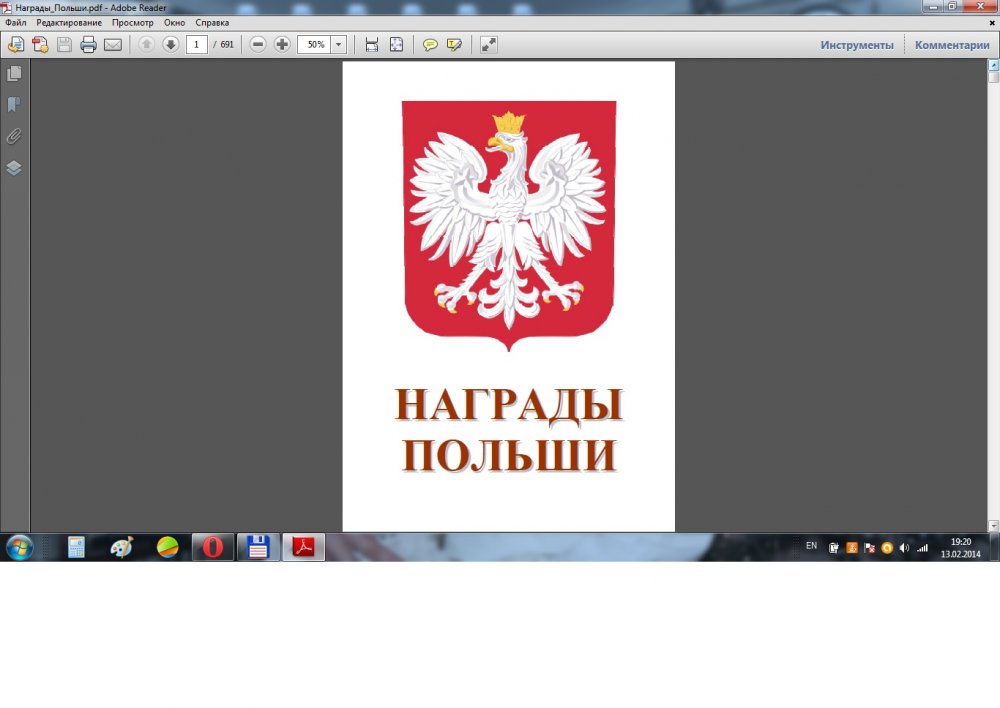Add a sticky note comment
Image resolution: width=1000 pixels, height=708 pixels.
[430, 45]
